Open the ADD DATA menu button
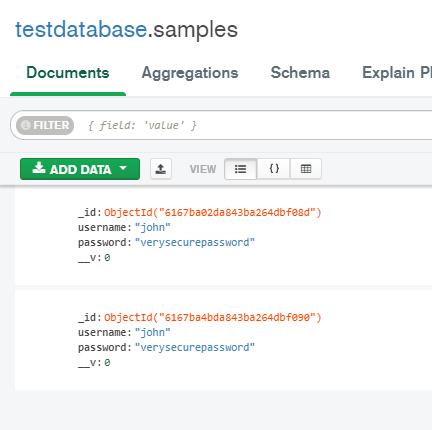 80,169
